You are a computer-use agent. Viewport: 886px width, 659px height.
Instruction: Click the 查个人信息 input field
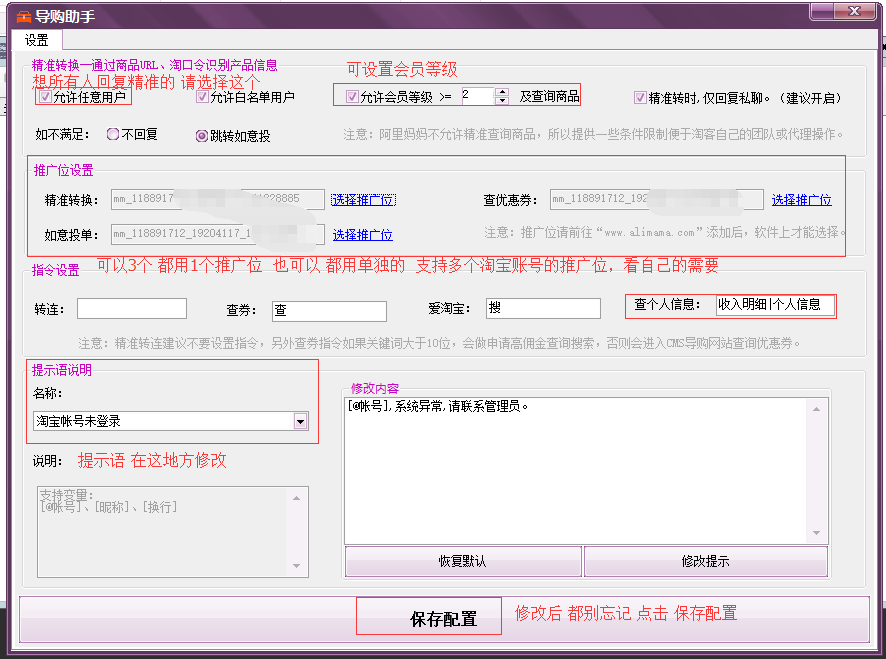pos(774,305)
